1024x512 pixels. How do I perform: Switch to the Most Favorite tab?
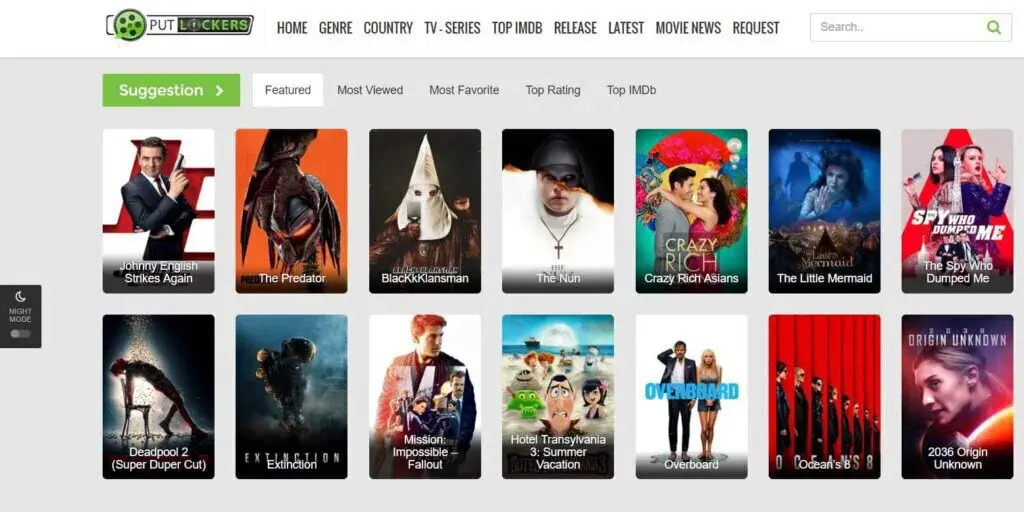coord(464,90)
